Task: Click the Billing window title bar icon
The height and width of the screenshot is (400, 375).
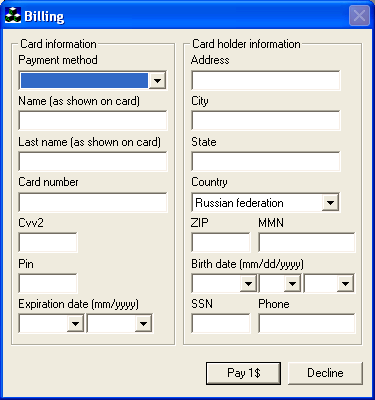Action: coord(13,15)
